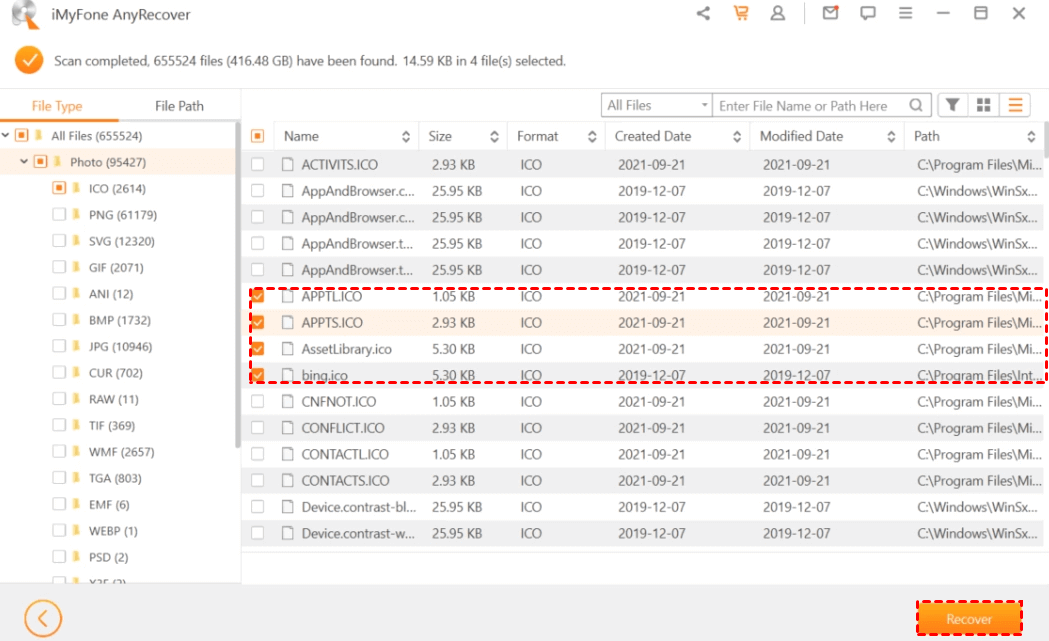Sort by Path column arrows
The width and height of the screenshot is (1049, 641).
[1031, 136]
